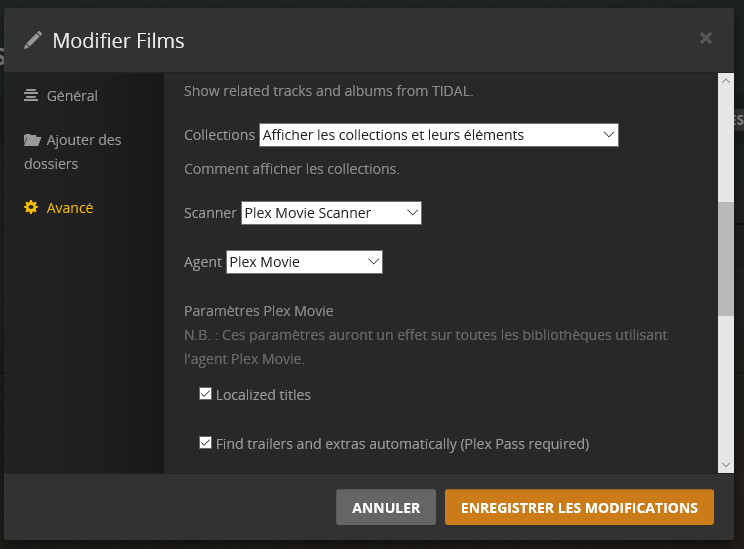The image size is (744, 549).
Task: Click the folder icon beside Ajouter des dossiers
Action: tap(32, 140)
